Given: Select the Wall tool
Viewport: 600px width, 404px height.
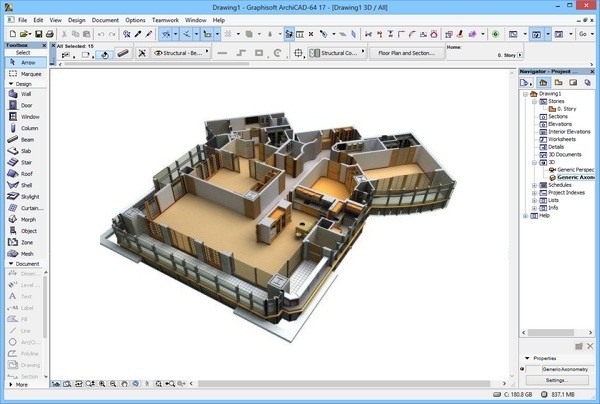Looking at the screenshot, I should [x=25, y=94].
